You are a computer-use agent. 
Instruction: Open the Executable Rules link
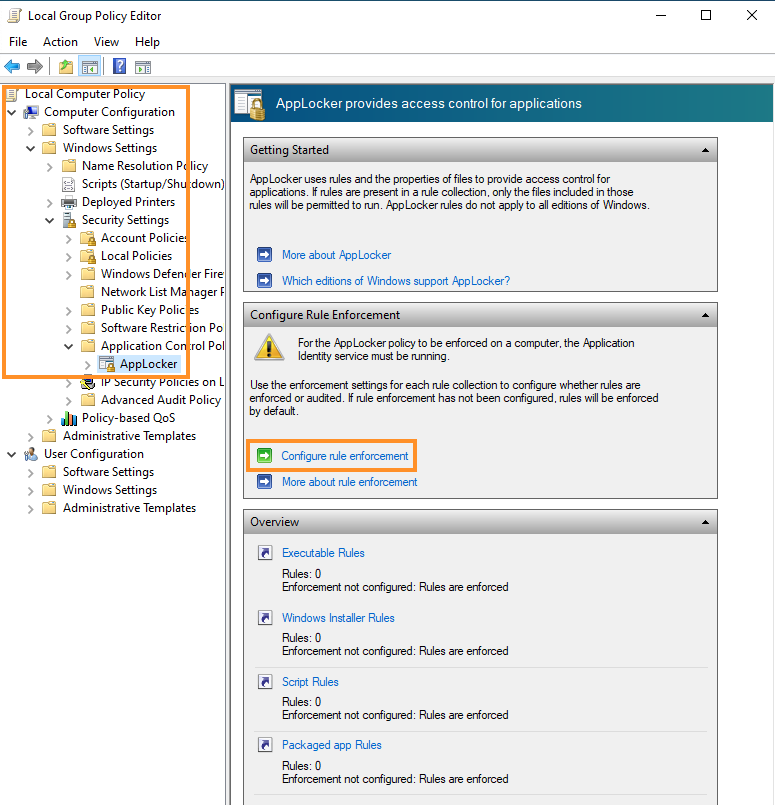click(x=323, y=553)
